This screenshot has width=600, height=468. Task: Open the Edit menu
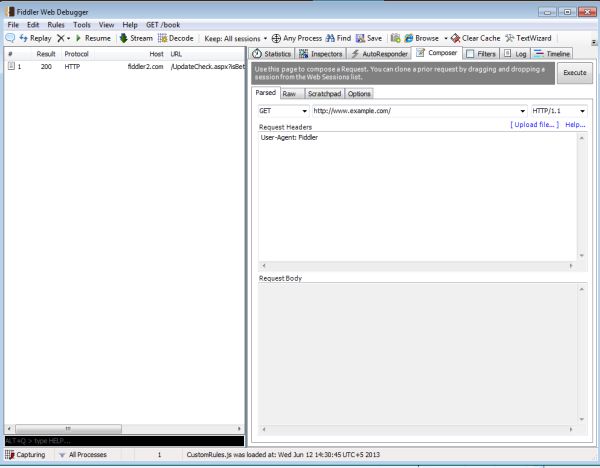tap(33, 25)
